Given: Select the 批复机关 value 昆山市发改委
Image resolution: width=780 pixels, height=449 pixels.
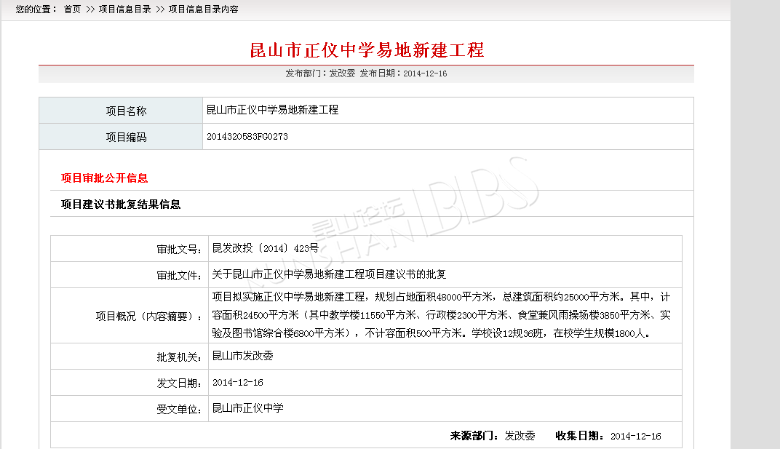Looking at the screenshot, I should (242, 355).
